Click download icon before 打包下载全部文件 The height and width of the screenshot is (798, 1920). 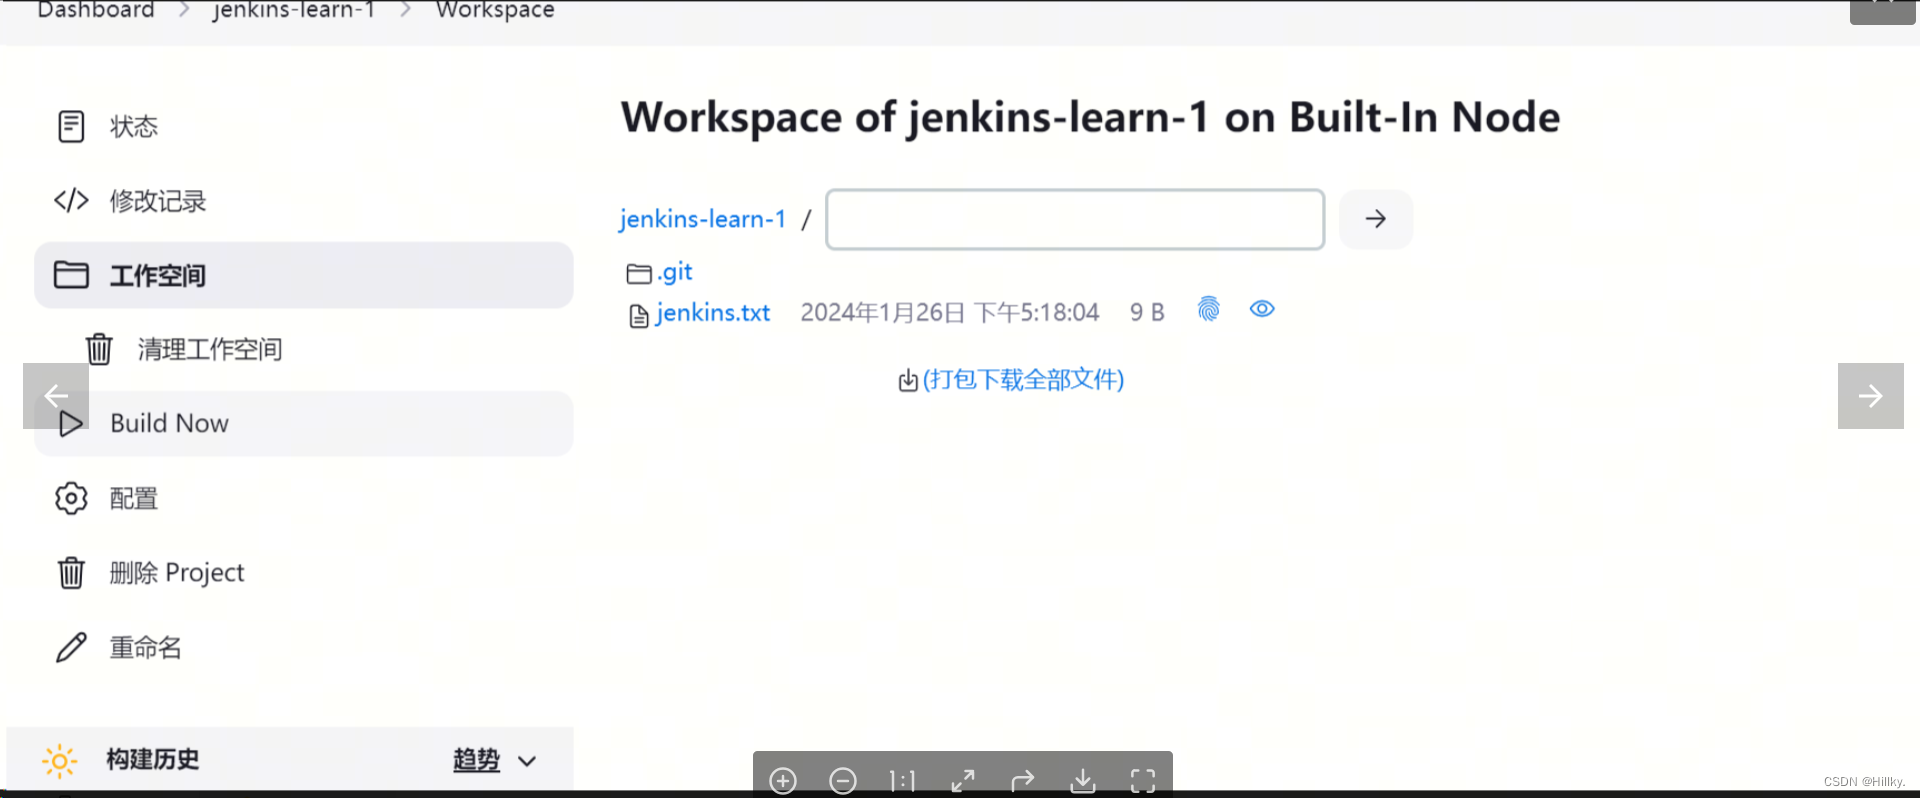pos(908,381)
